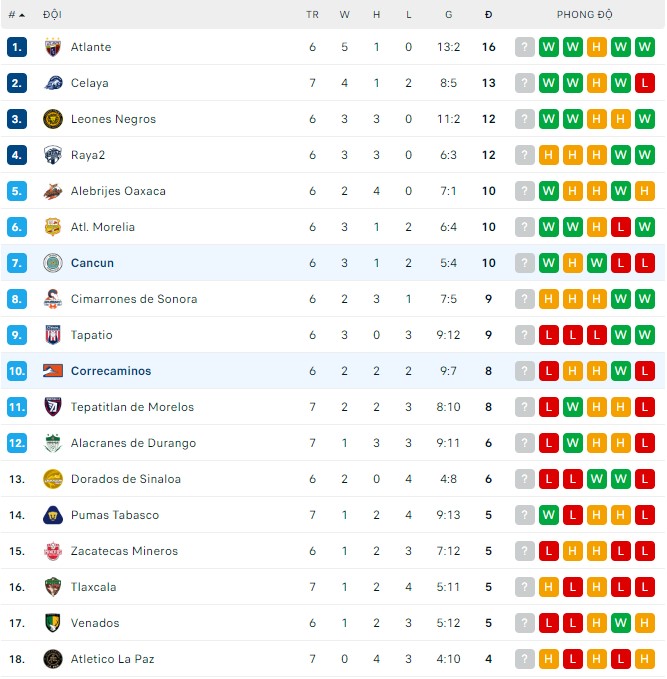The width and height of the screenshot is (667, 679).
Task: Click the Leones Negros team badge
Action: click(x=53, y=119)
